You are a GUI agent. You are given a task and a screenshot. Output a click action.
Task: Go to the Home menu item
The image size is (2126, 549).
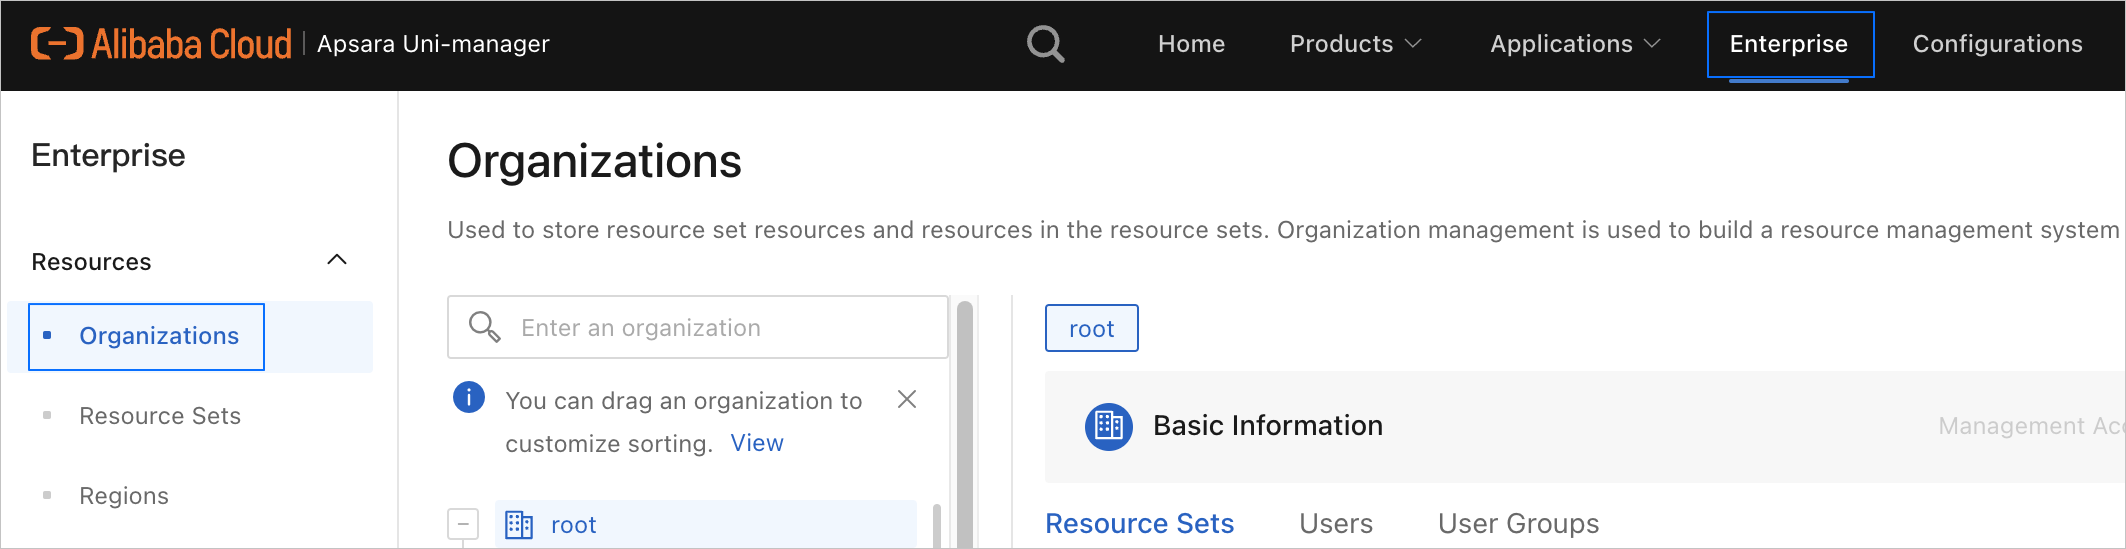[x=1191, y=44]
